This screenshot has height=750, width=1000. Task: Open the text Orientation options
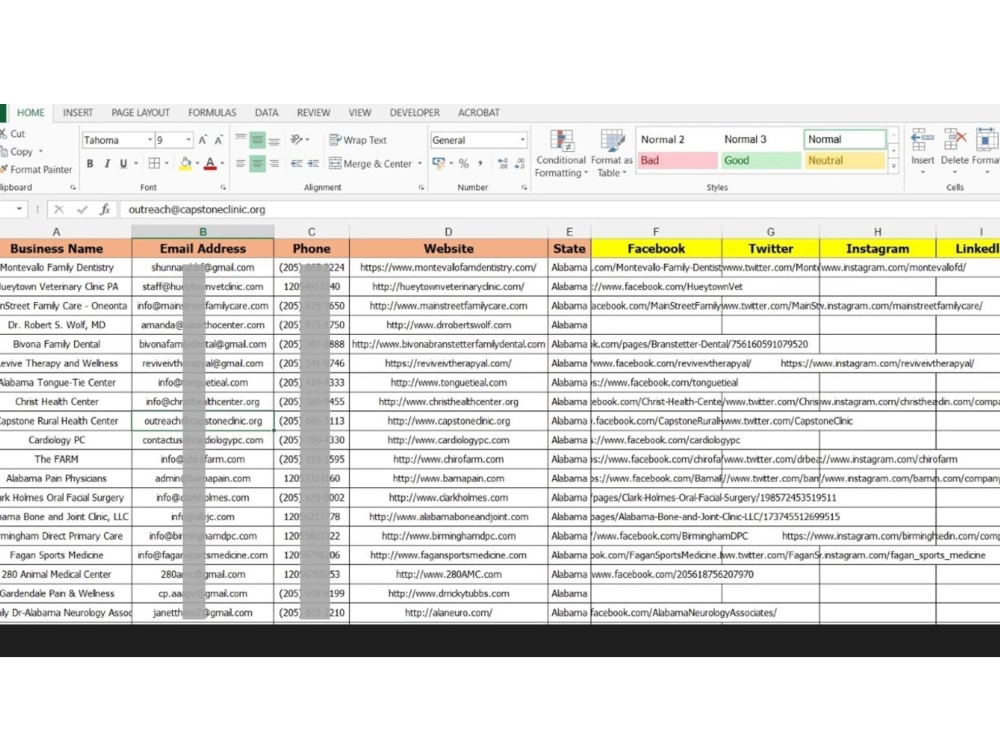[x=297, y=140]
